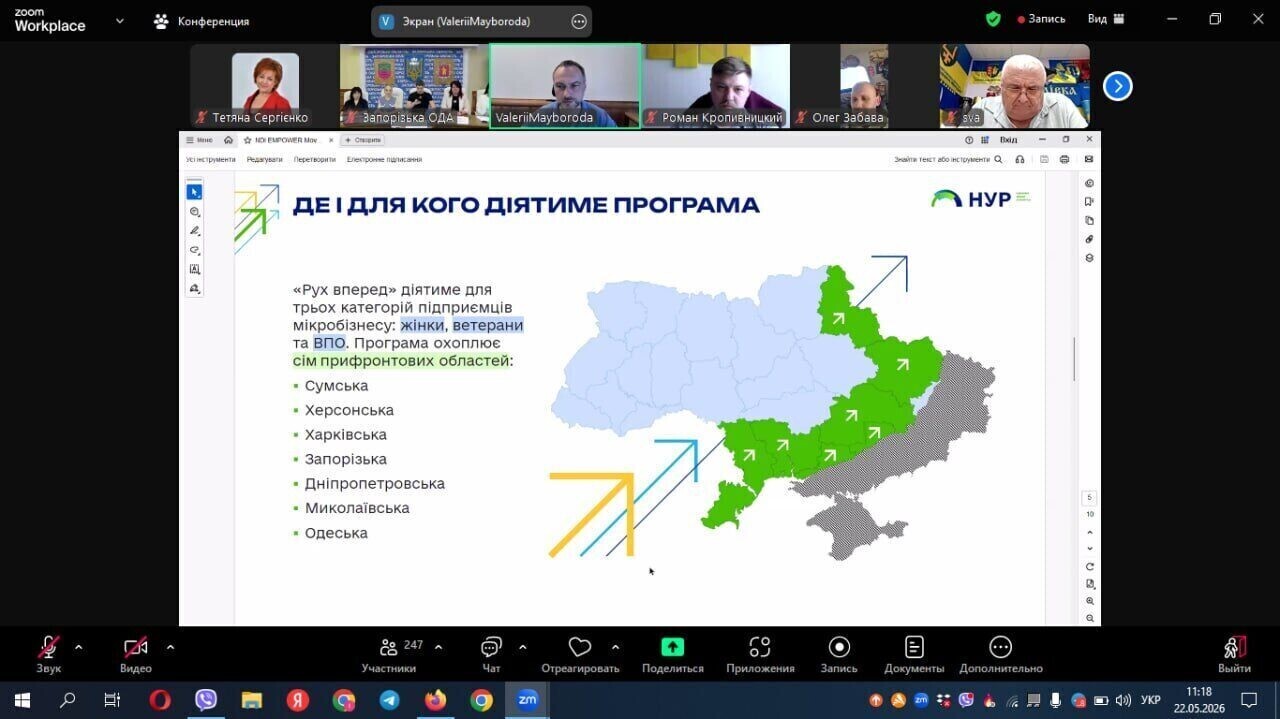
Task: Unmute microphone with the Звук button
Action: (48, 654)
